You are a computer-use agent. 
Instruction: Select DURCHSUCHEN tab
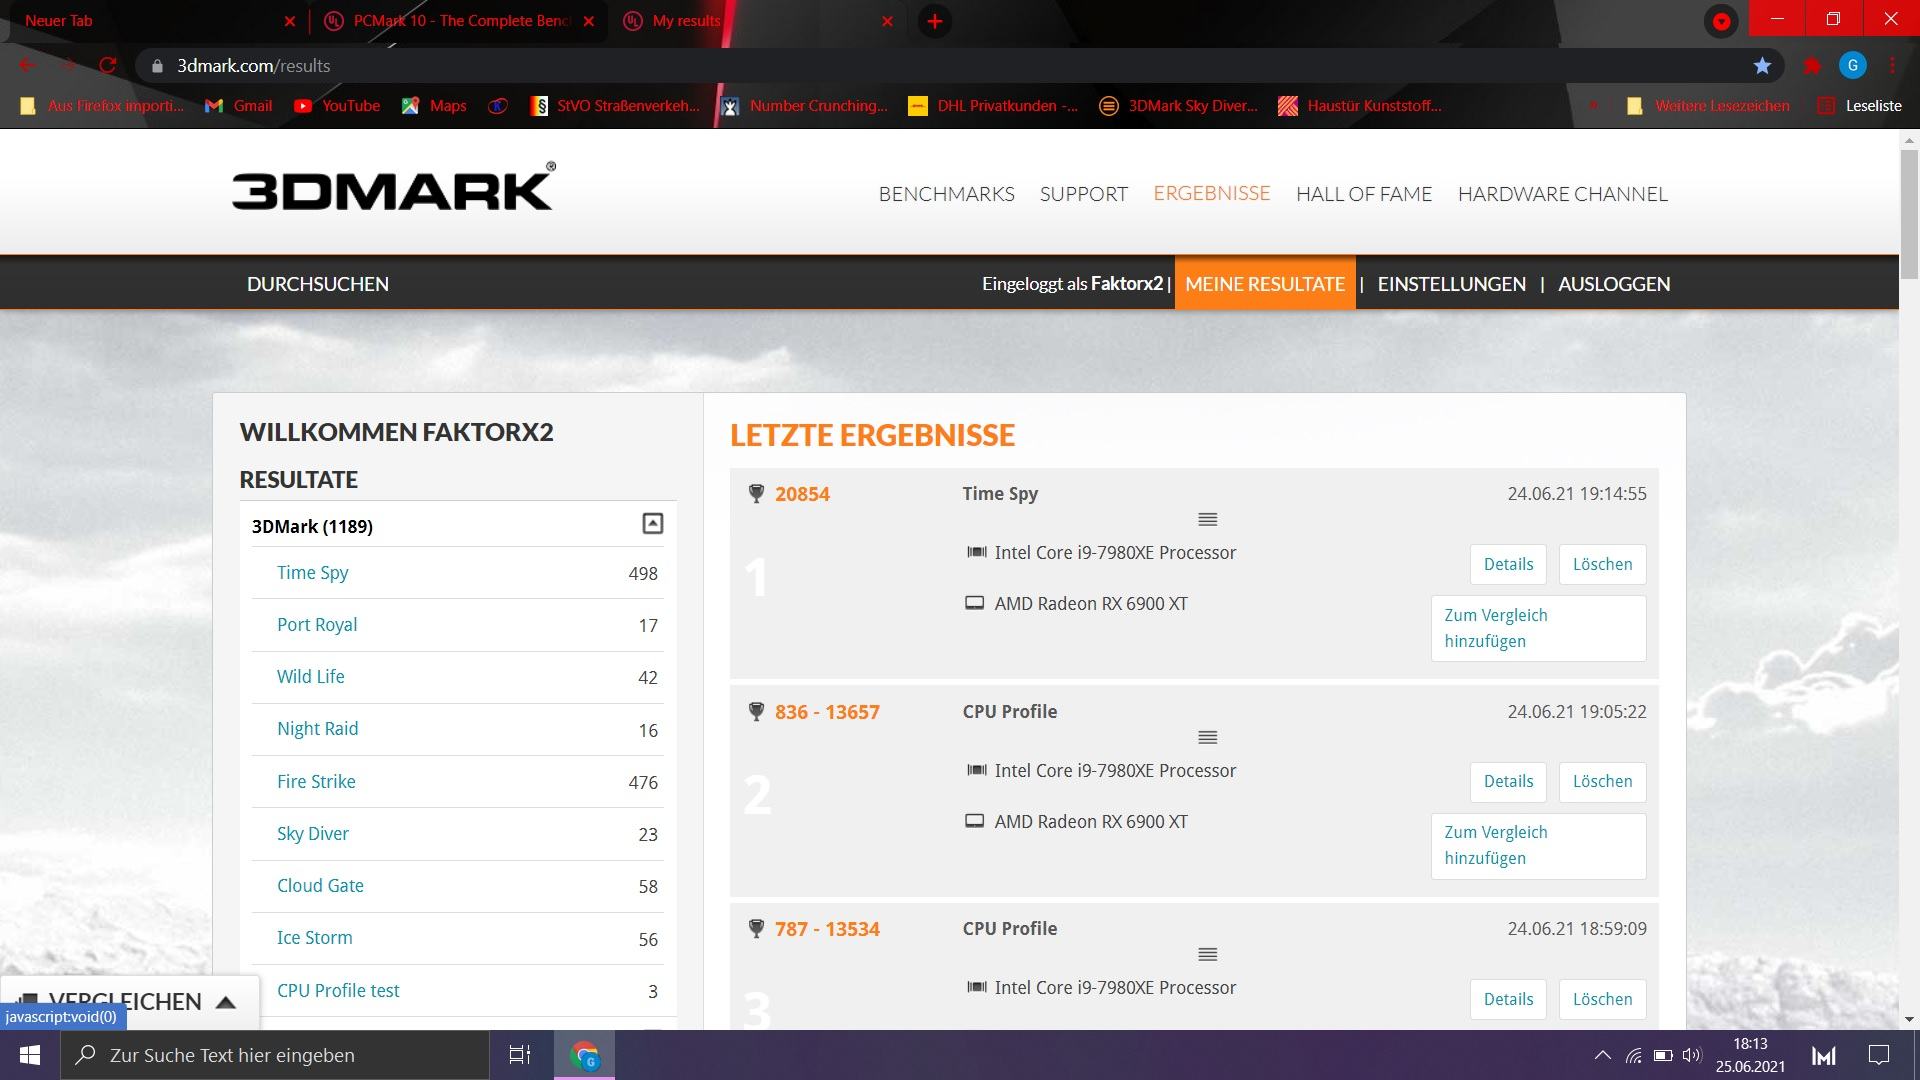point(318,284)
